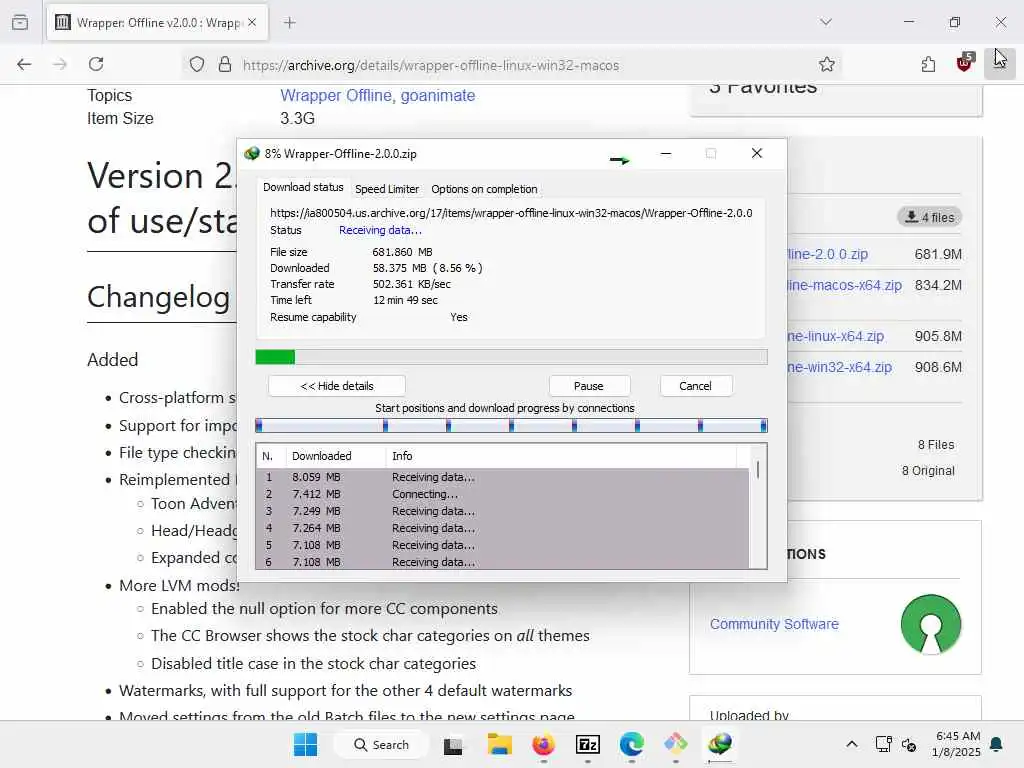Image resolution: width=1024 pixels, height=768 pixels.
Task: Open the Community Software collection link
Action: pos(774,624)
